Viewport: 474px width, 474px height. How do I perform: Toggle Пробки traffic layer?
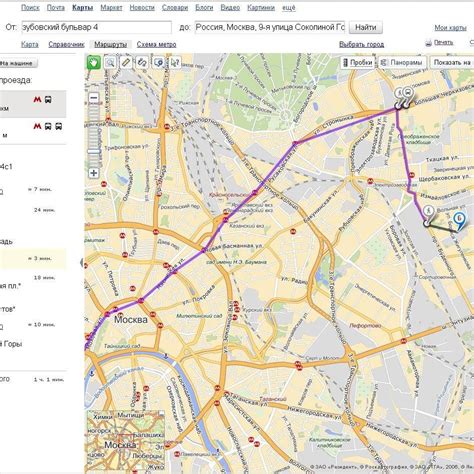pyautogui.click(x=358, y=62)
